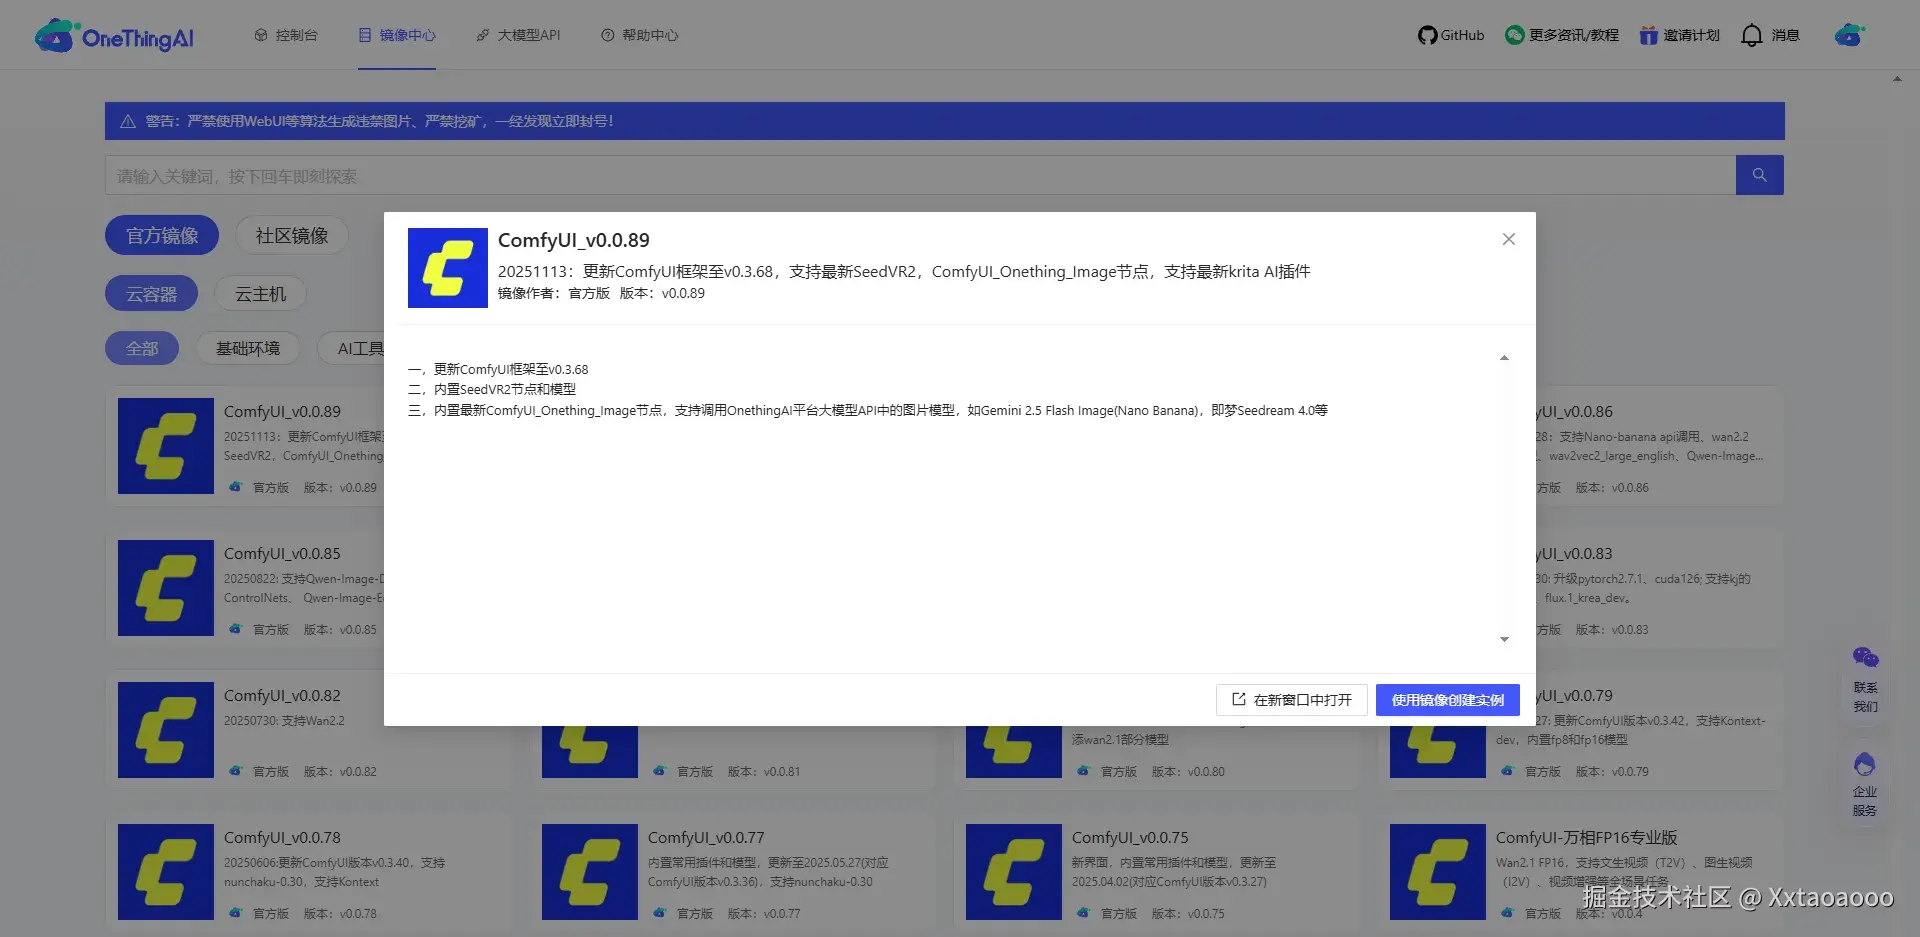Click the 官方版 icon on v0.0.79 card
This screenshot has width=1920, height=937.
pyautogui.click(x=1507, y=771)
